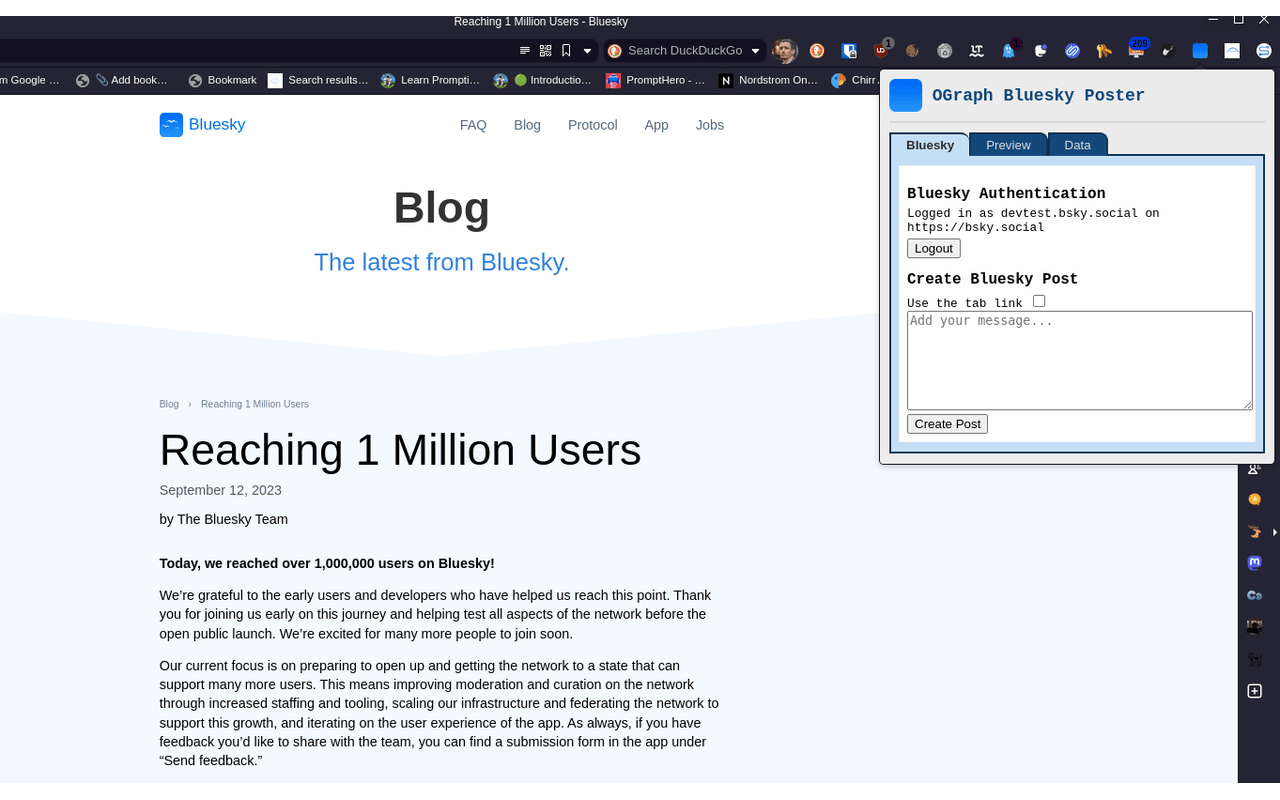Open the FAQ navigation link
The width and height of the screenshot is (1280, 800).
tap(473, 125)
